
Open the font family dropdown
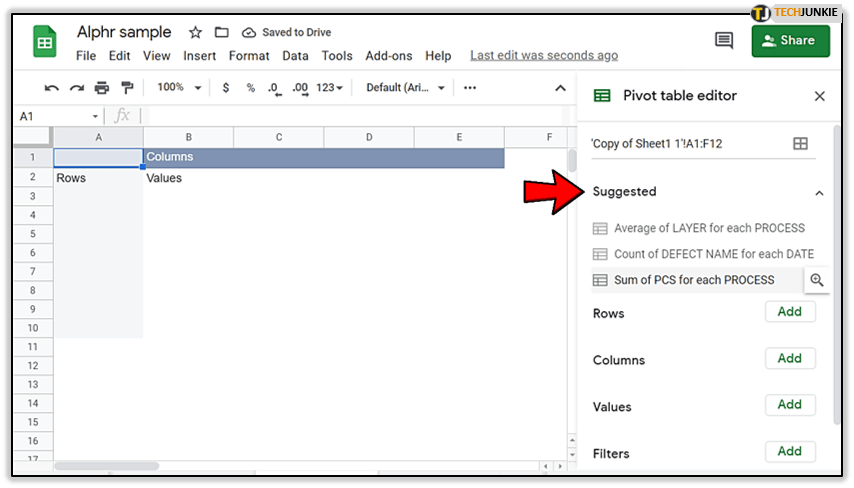(404, 88)
